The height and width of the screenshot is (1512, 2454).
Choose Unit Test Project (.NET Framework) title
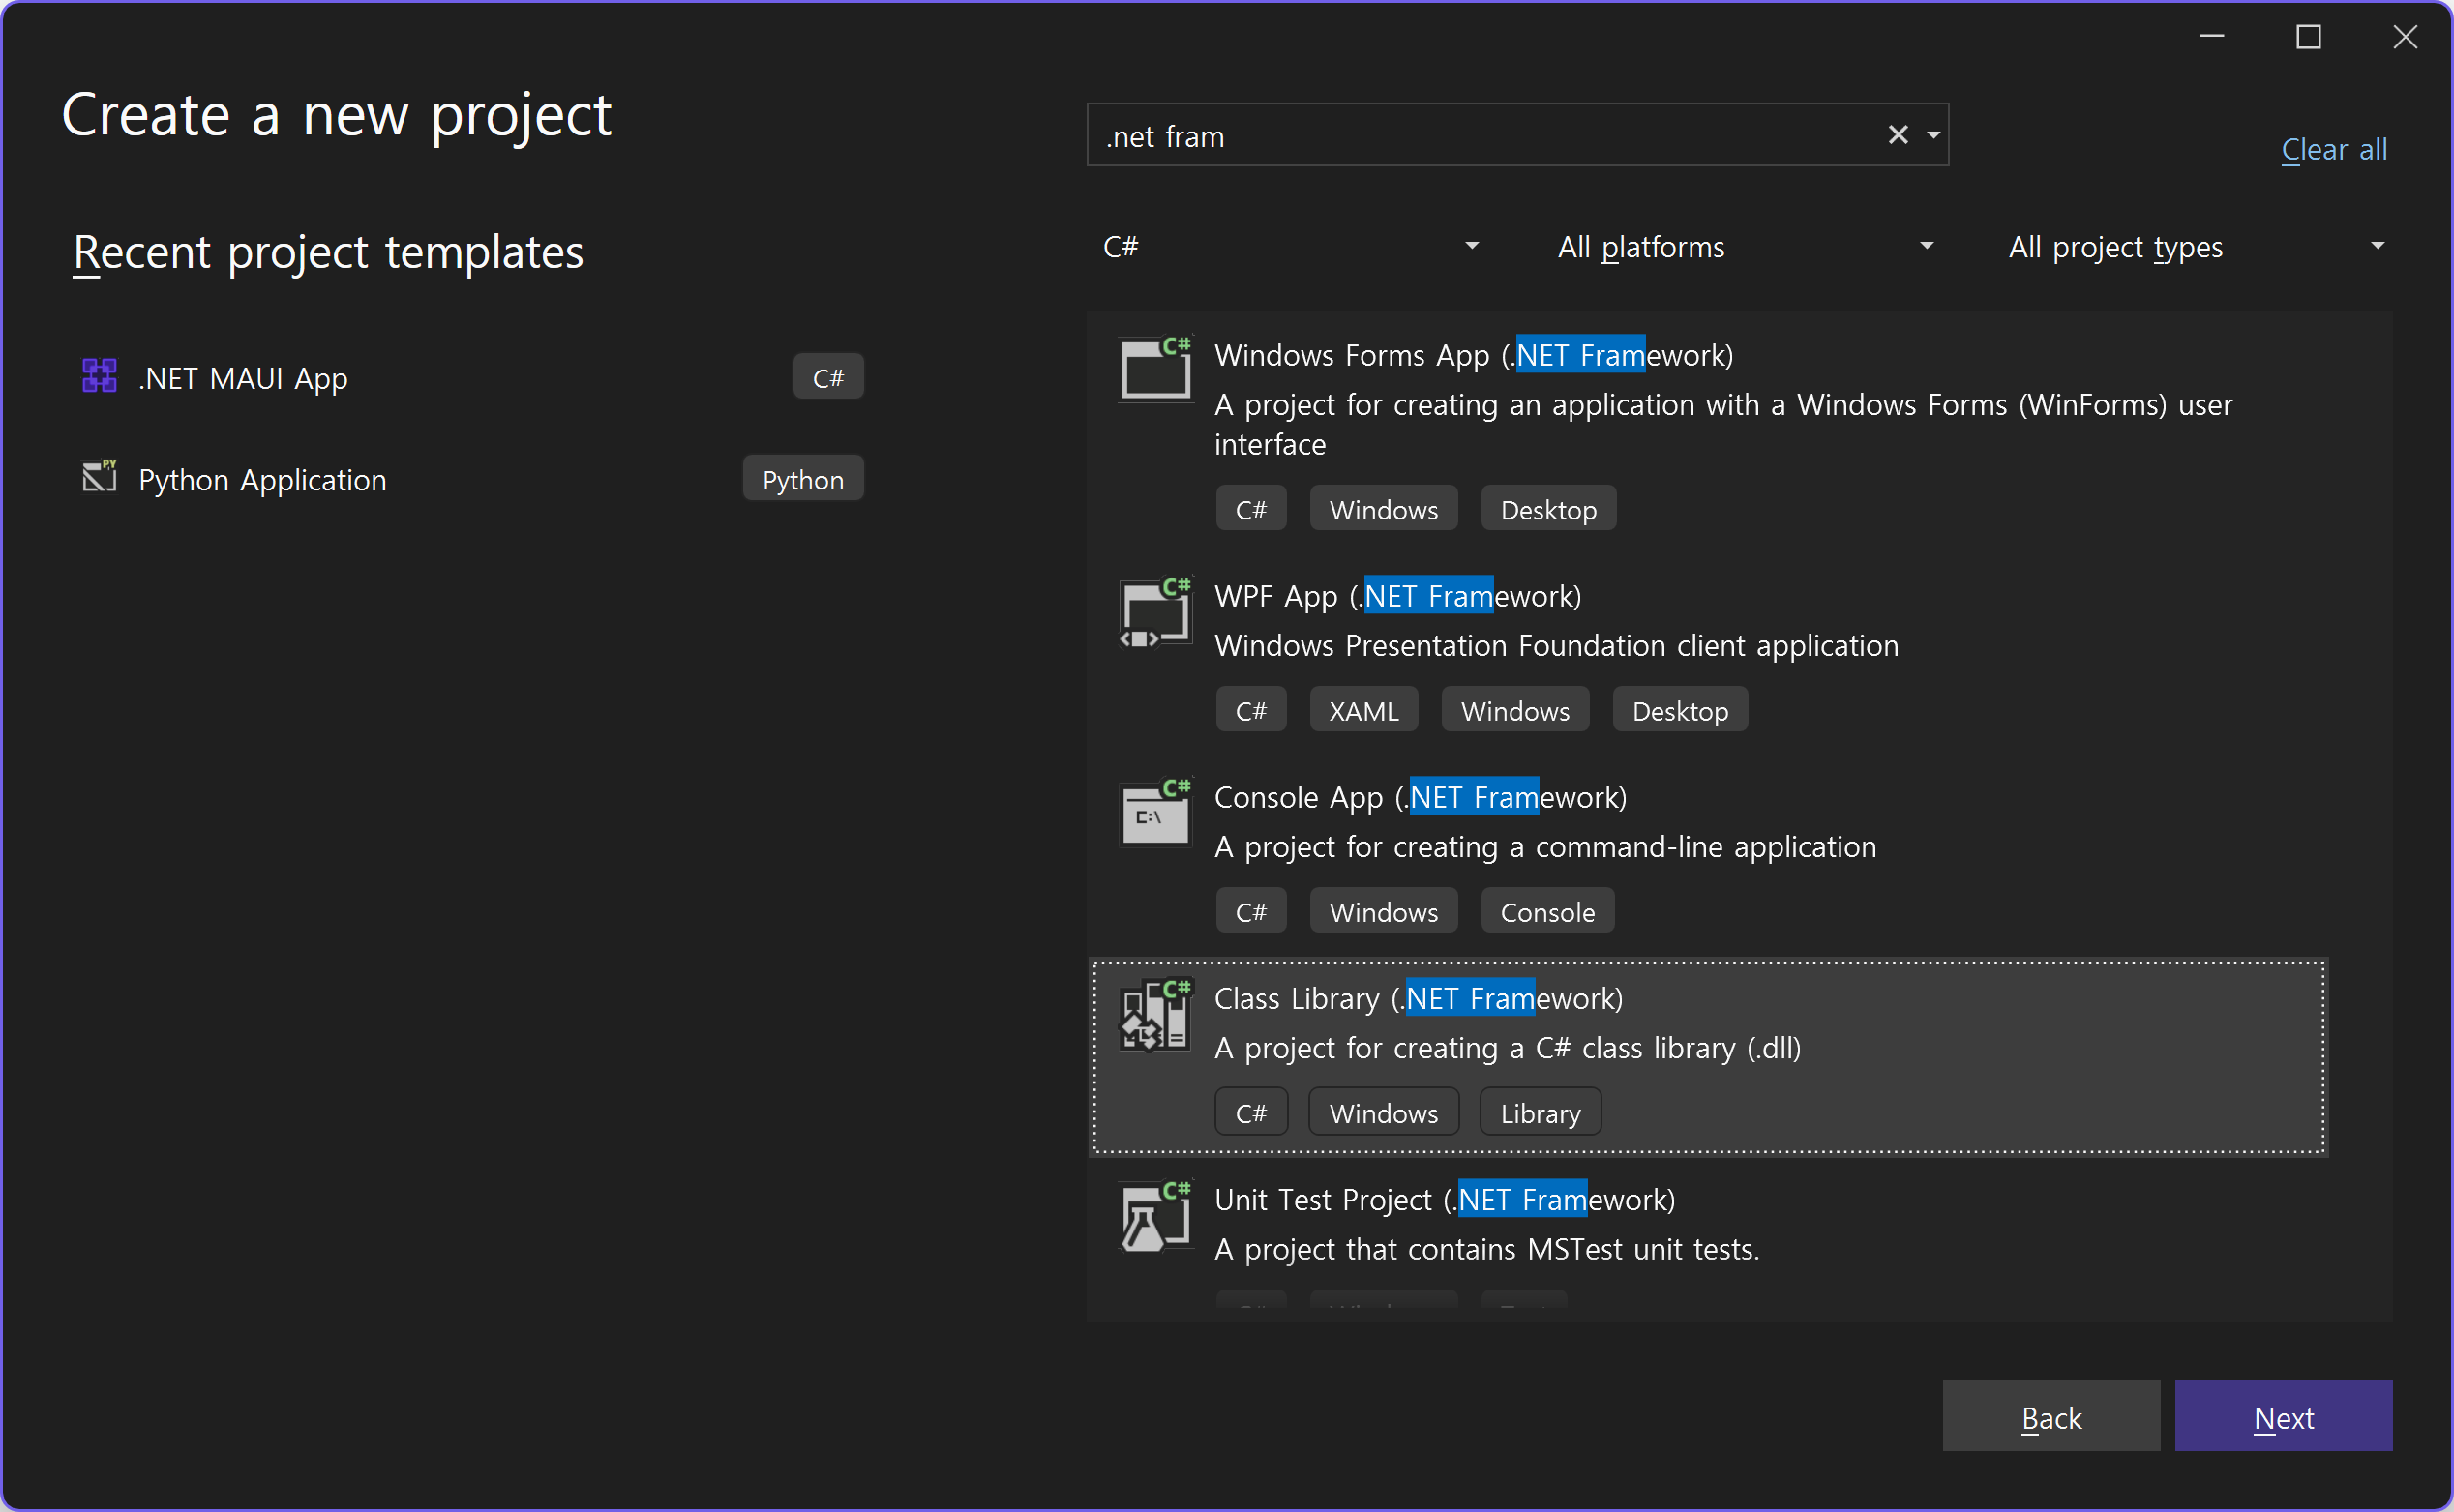(x=1444, y=1199)
